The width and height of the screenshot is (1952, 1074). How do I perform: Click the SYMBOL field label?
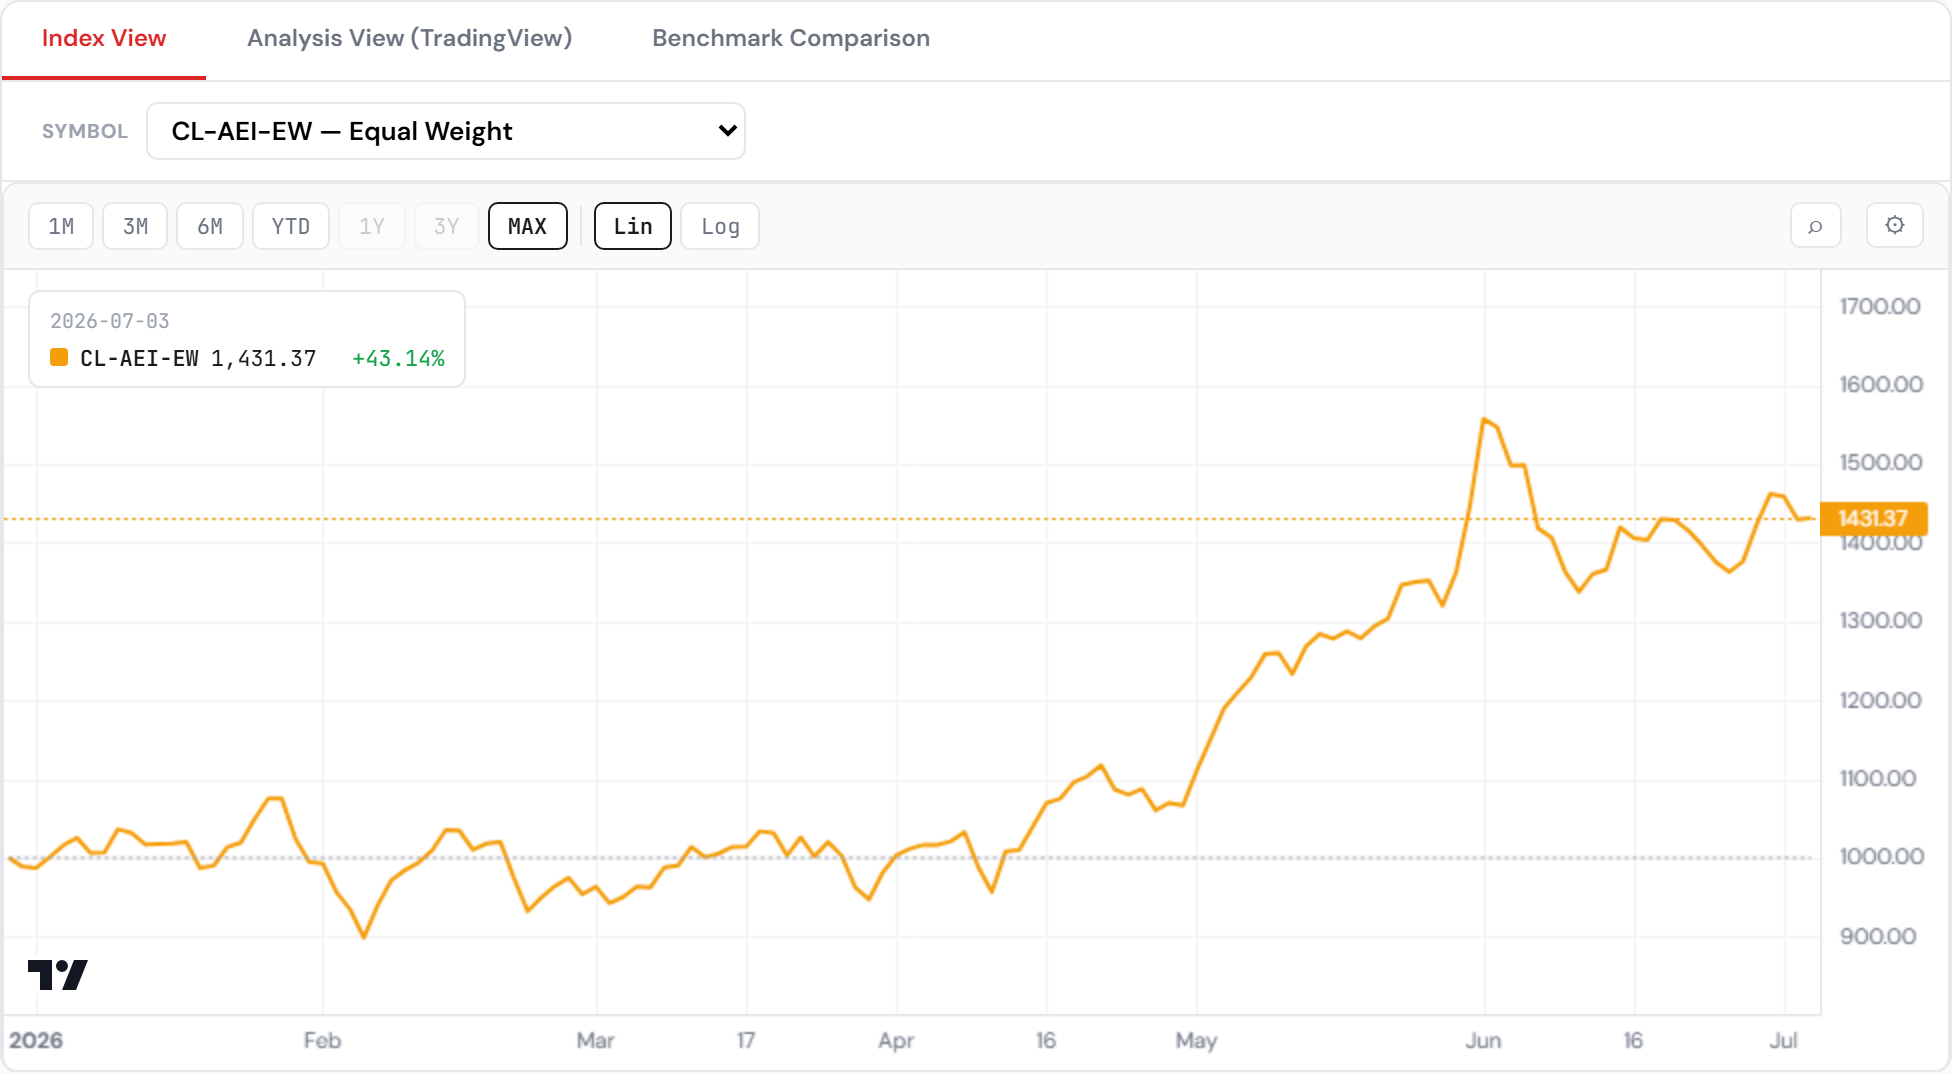(85, 131)
